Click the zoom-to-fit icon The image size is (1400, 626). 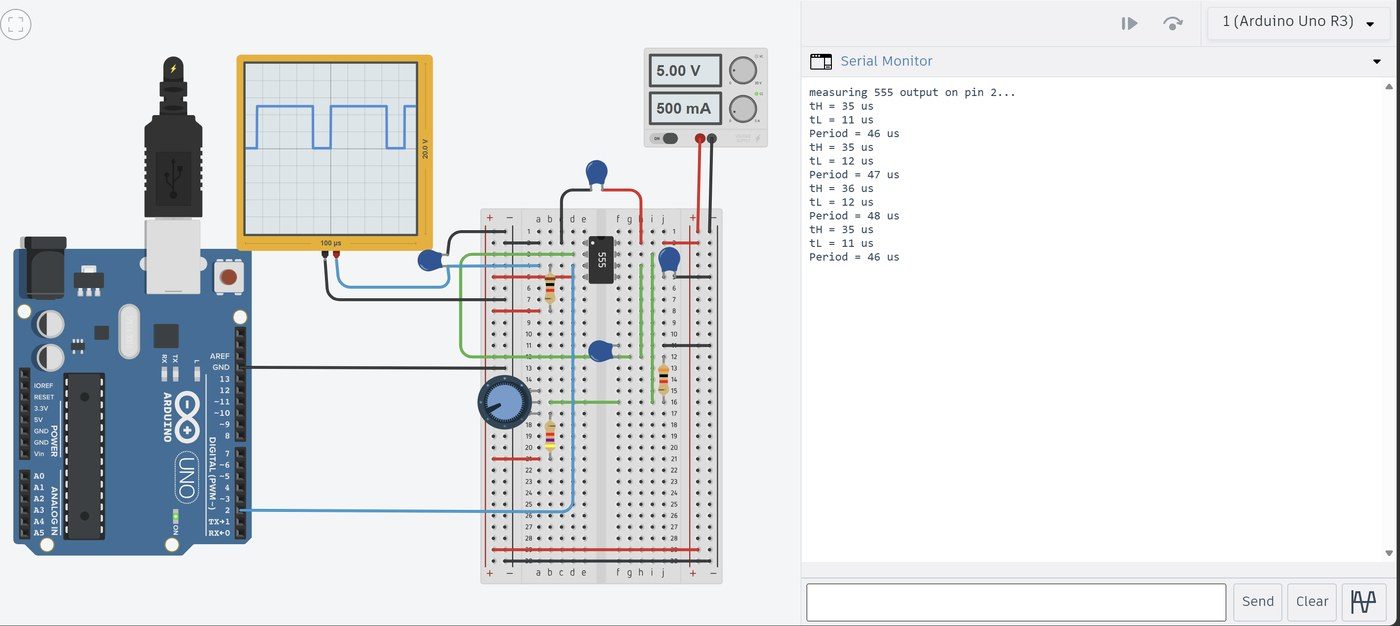point(16,25)
